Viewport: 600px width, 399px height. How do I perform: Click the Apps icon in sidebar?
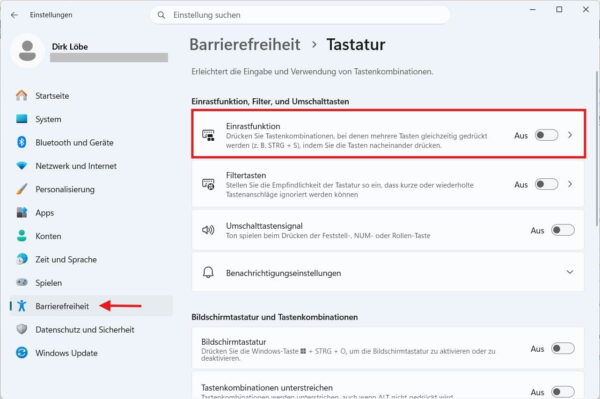22,212
